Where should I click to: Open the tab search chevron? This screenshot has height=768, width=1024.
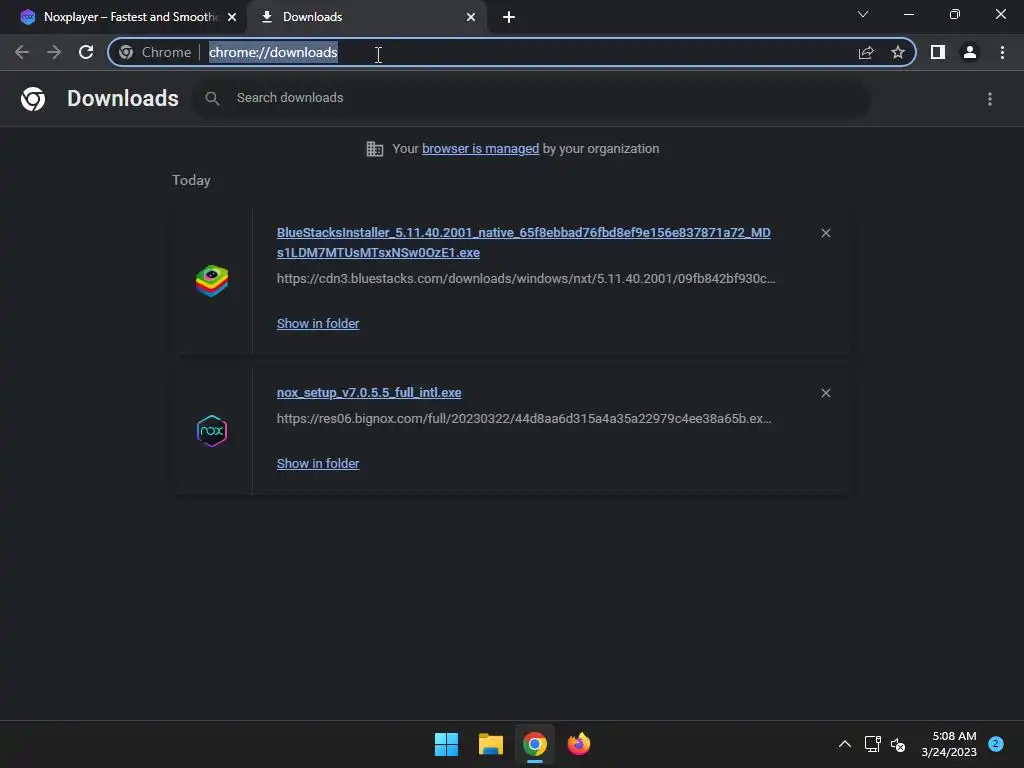863,14
